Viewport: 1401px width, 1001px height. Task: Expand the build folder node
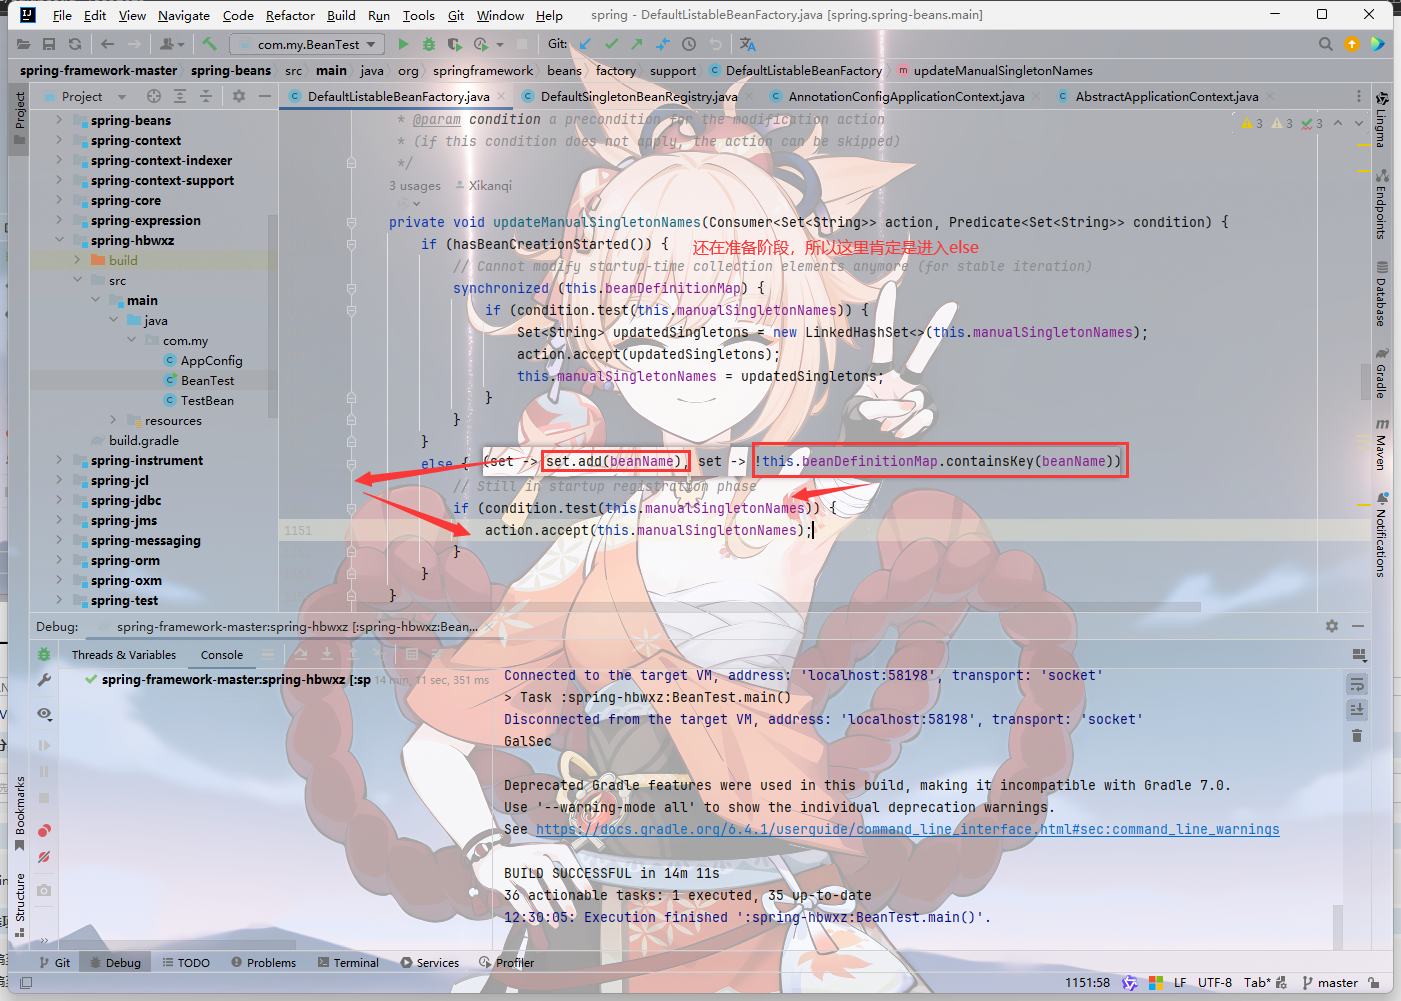(x=77, y=260)
